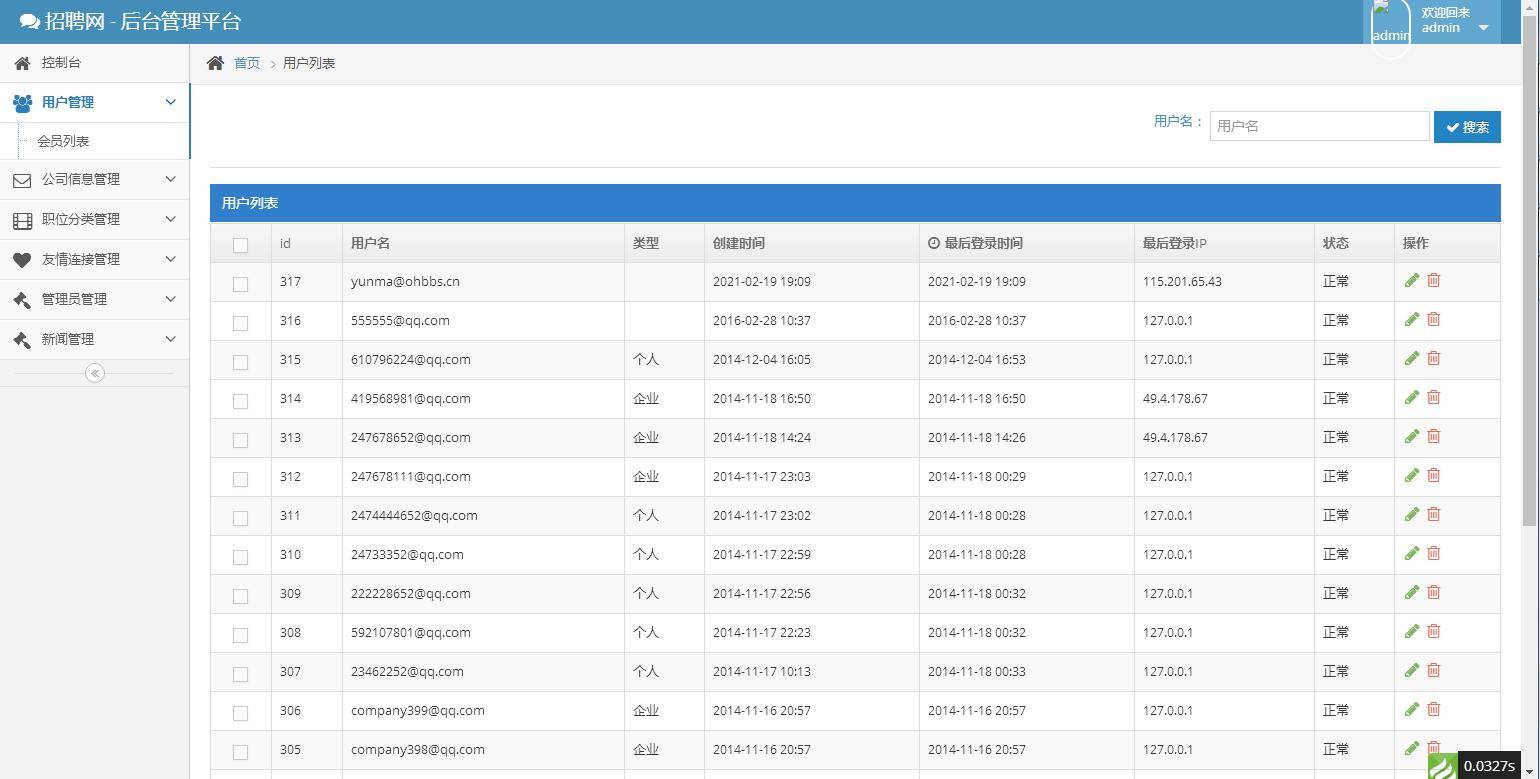Select the 控制台 dashboard icon in sidebar
The image size is (1540, 779).
[x=22, y=62]
